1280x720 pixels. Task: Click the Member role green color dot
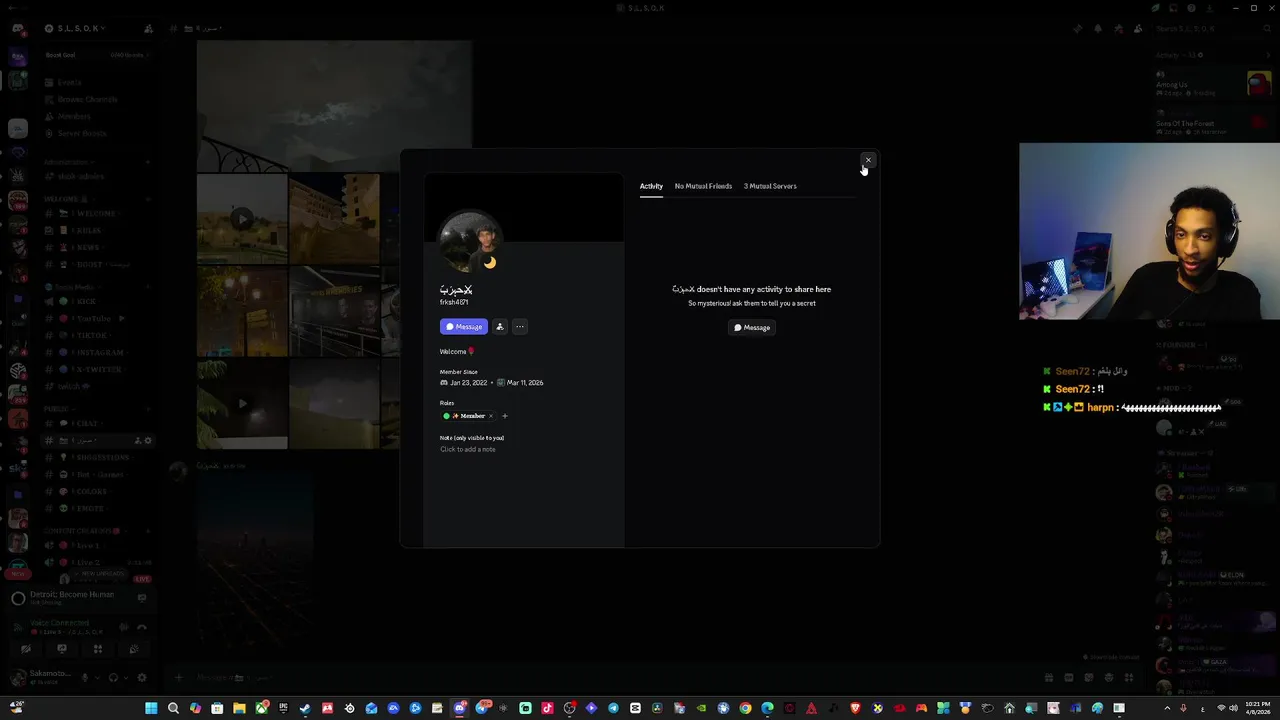coord(447,416)
